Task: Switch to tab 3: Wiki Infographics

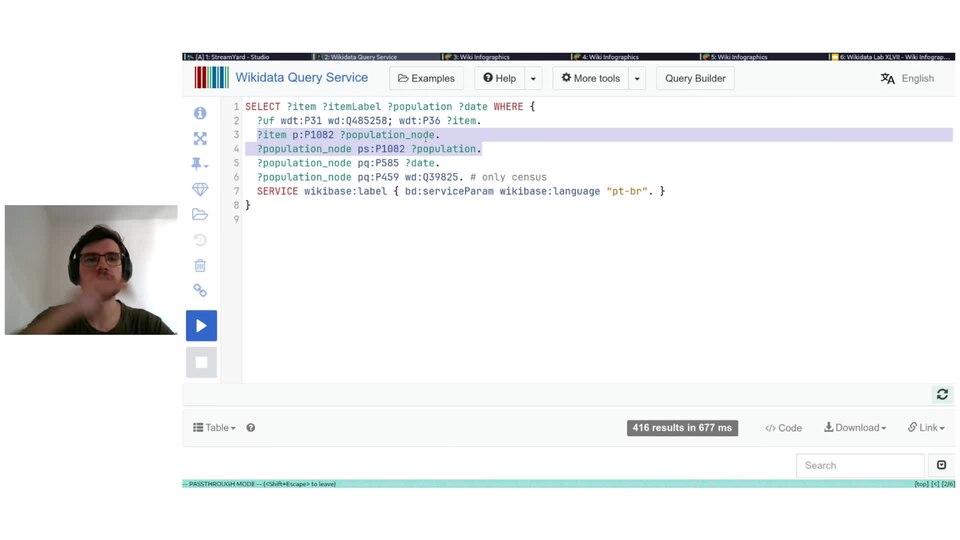Action: point(506,57)
